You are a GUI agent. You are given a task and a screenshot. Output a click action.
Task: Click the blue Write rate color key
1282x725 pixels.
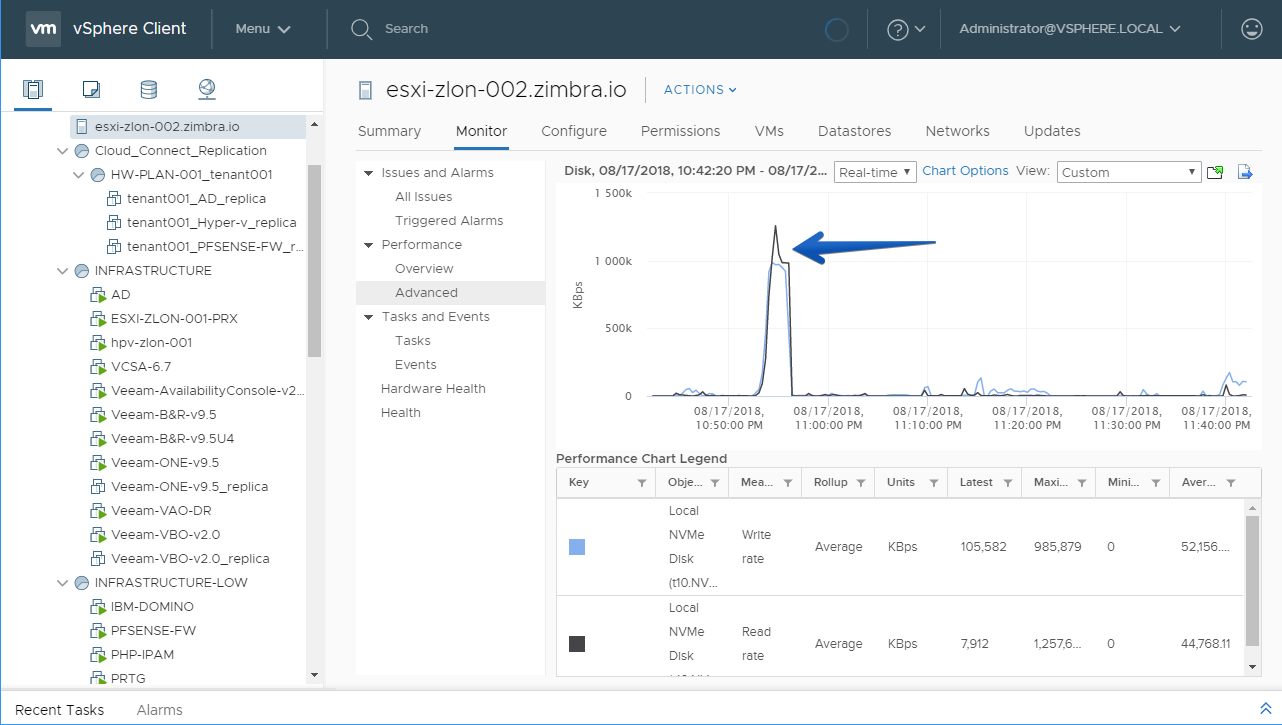point(577,547)
